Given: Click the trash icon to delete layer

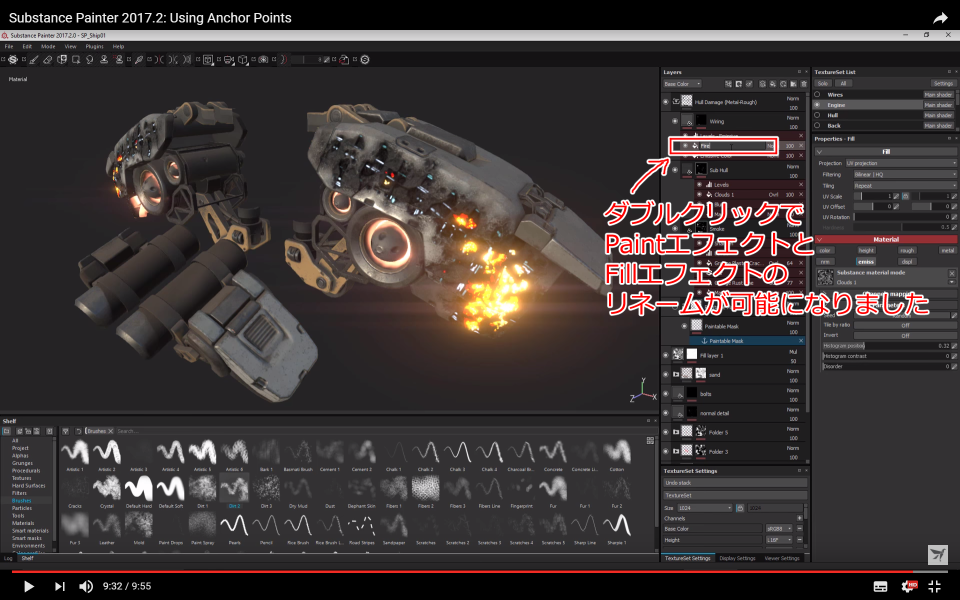Looking at the screenshot, I should click(x=803, y=84).
